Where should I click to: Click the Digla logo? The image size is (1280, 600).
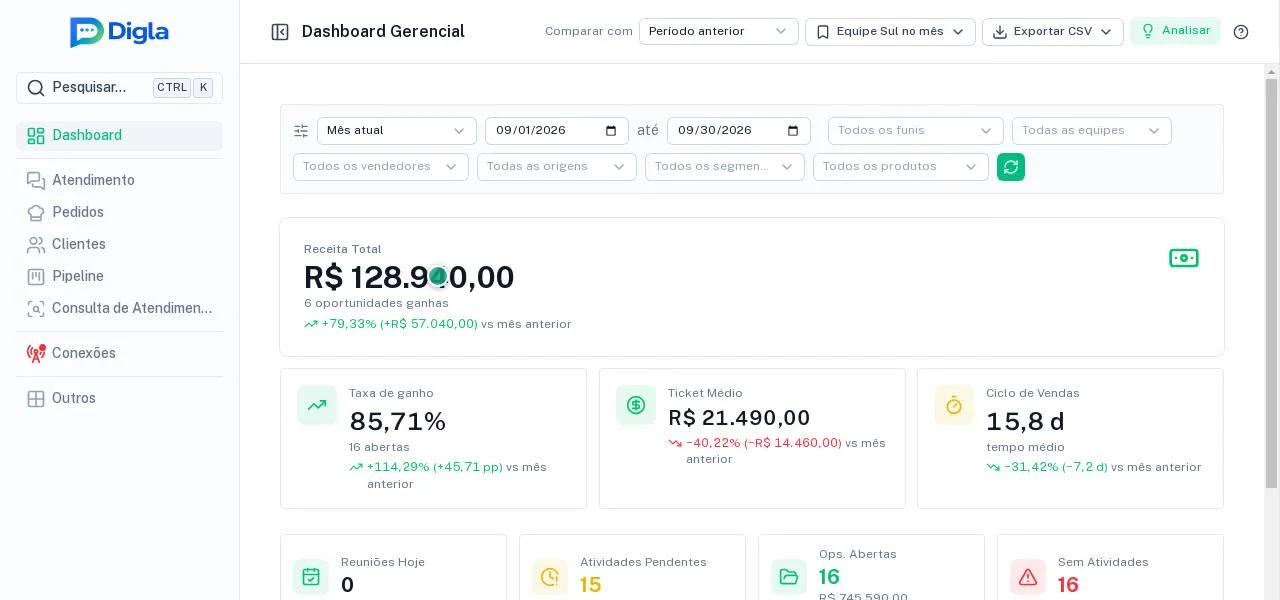coord(119,32)
